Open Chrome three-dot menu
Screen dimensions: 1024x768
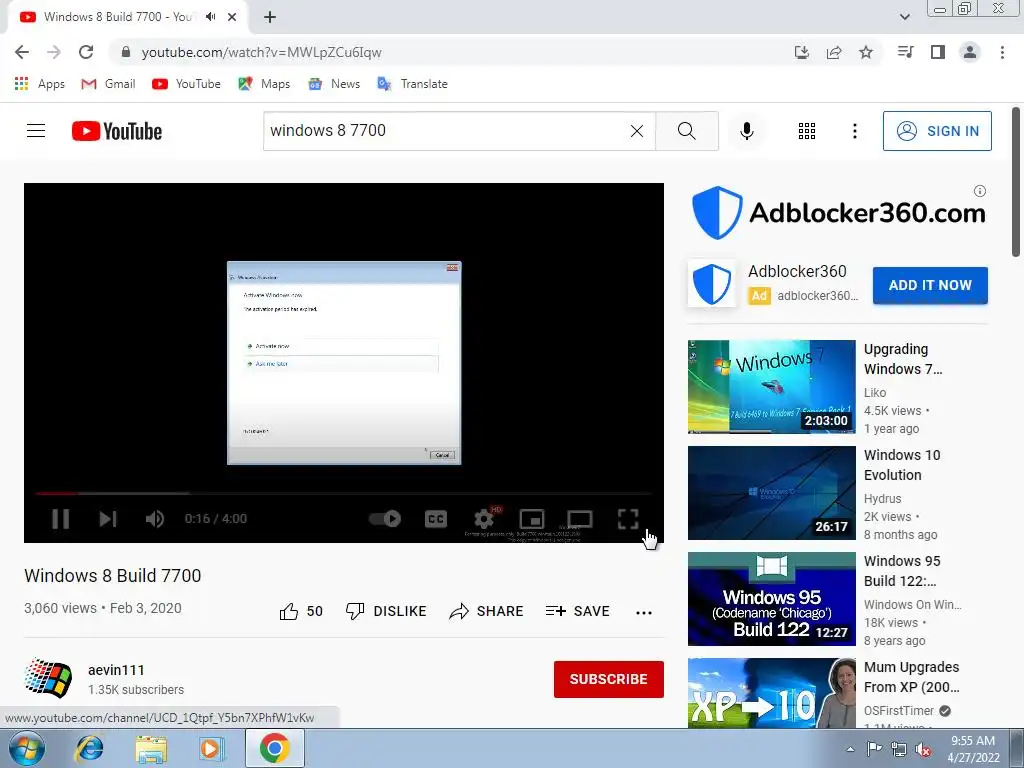[1002, 52]
